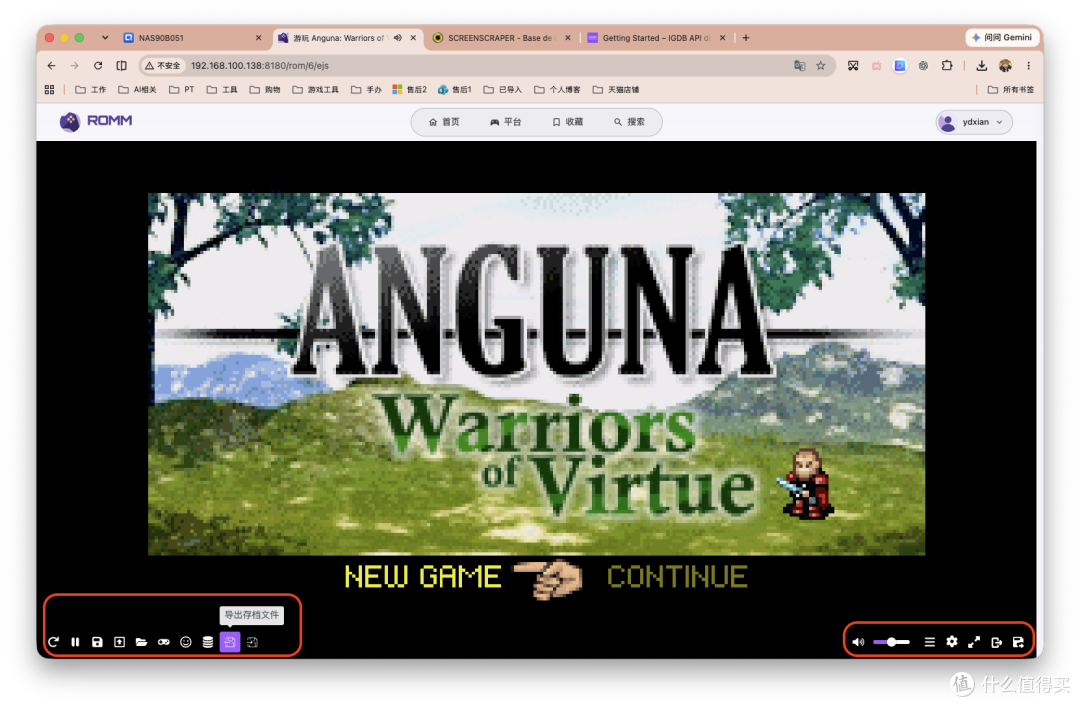Open the 售后2 bookmark
Screen dimensions: 1080x707
[x=410, y=90]
